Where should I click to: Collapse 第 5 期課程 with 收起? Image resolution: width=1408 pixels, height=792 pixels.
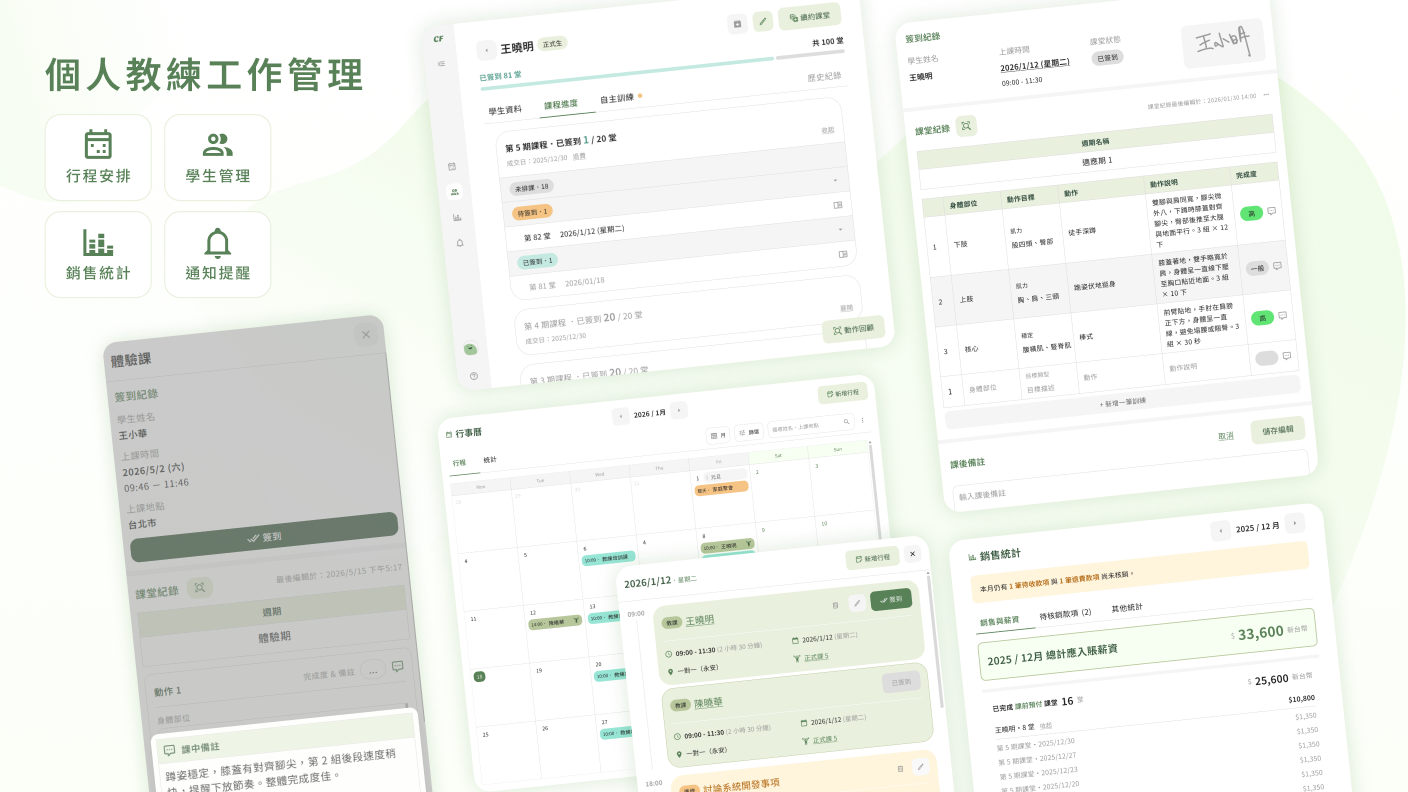pyautogui.click(x=828, y=130)
